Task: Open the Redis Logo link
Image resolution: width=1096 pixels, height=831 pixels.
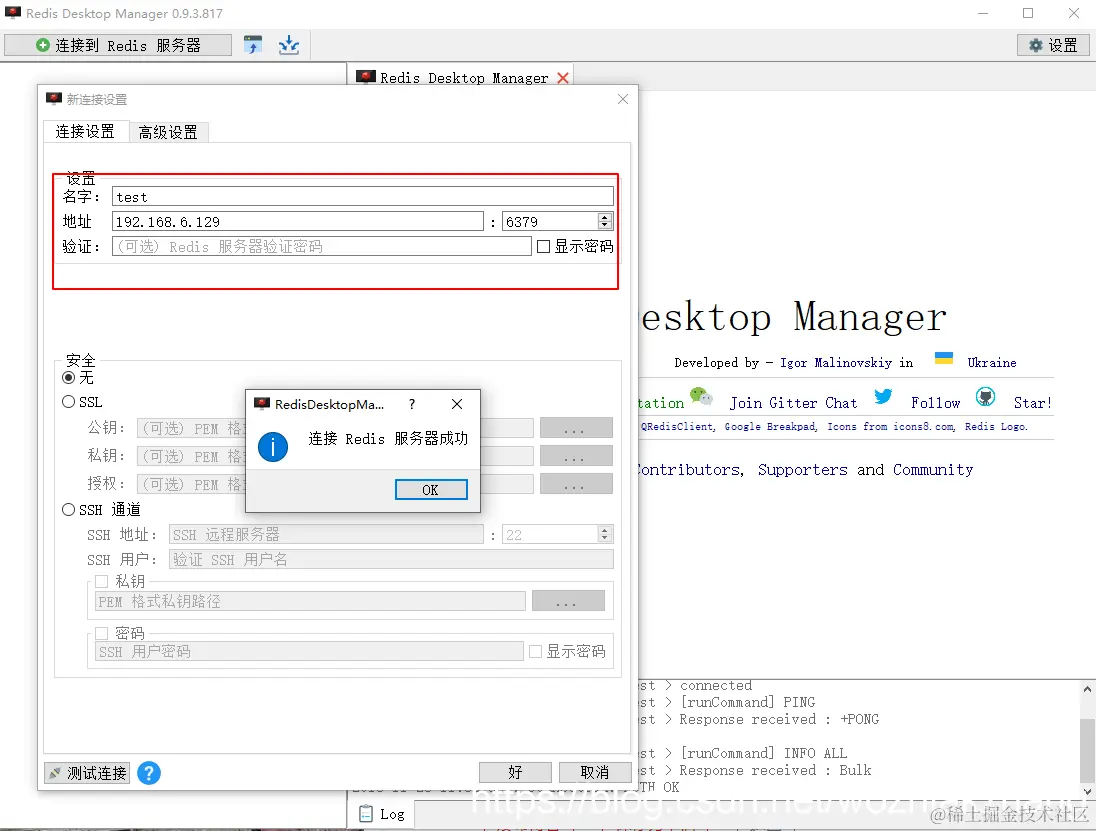Action: tap(996, 426)
